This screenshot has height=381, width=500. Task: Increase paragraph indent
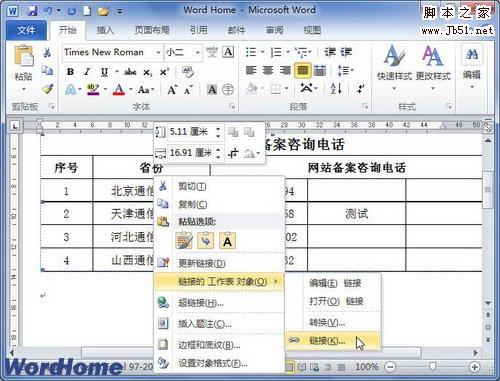346,52
